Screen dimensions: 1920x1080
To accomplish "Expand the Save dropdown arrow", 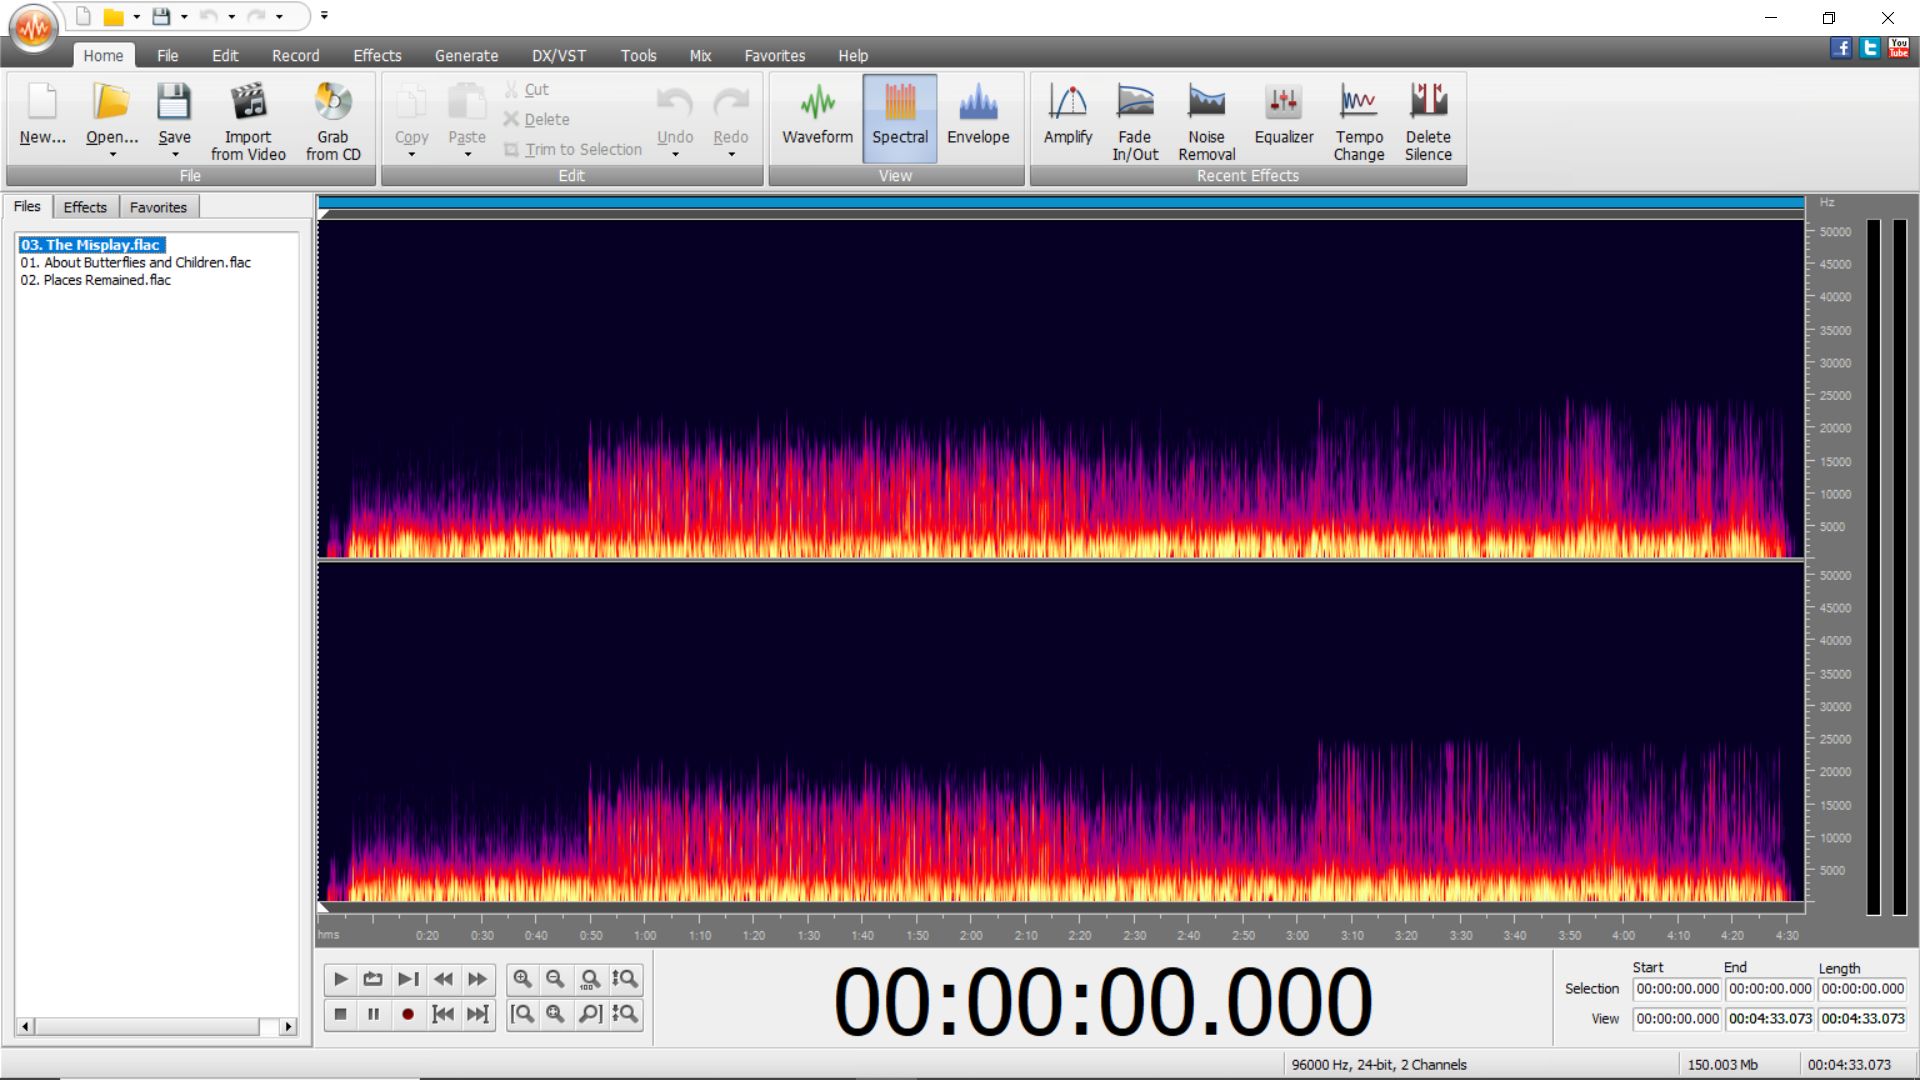I will [175, 155].
